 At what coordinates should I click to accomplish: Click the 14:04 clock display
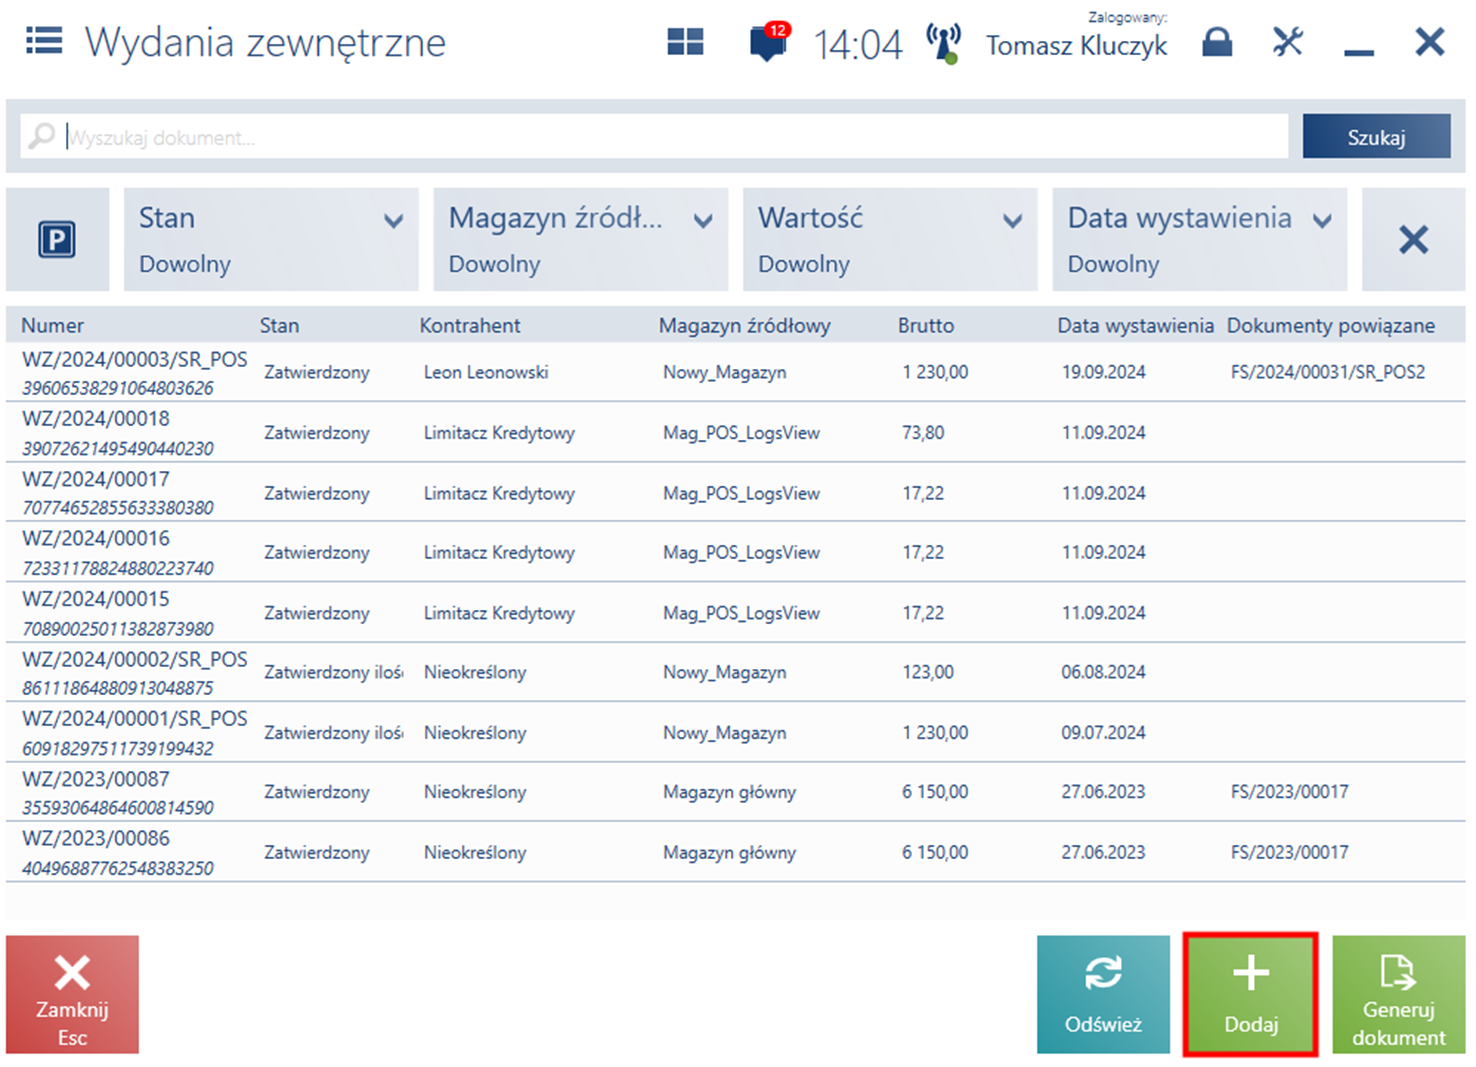[x=858, y=45]
